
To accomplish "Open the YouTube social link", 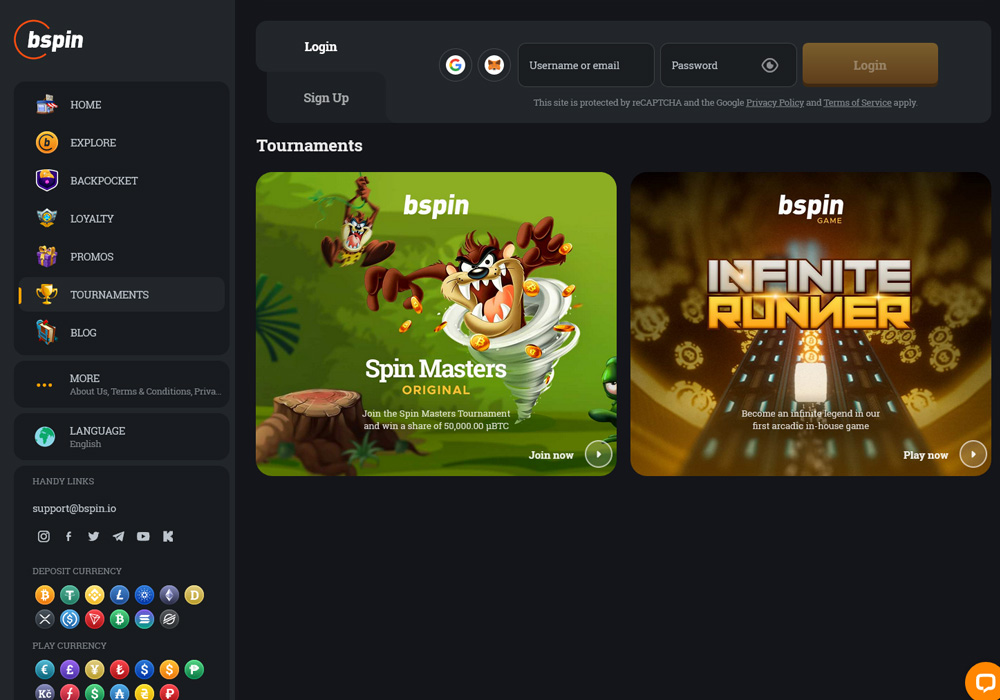I will (x=143, y=536).
